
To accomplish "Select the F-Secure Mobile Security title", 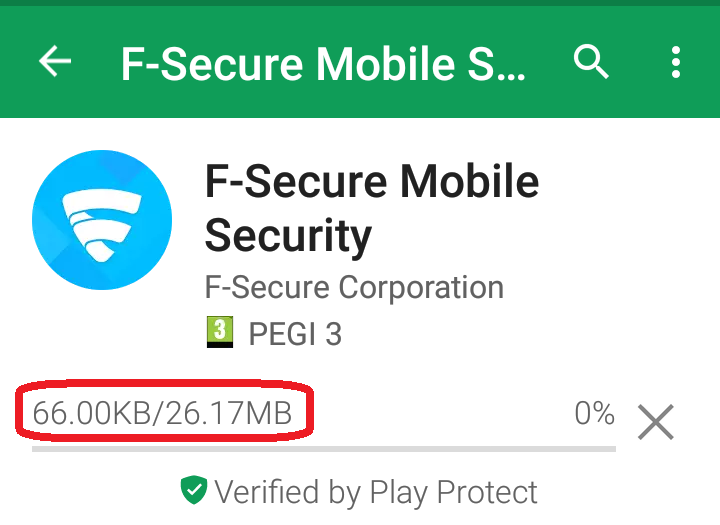I will coord(371,208).
